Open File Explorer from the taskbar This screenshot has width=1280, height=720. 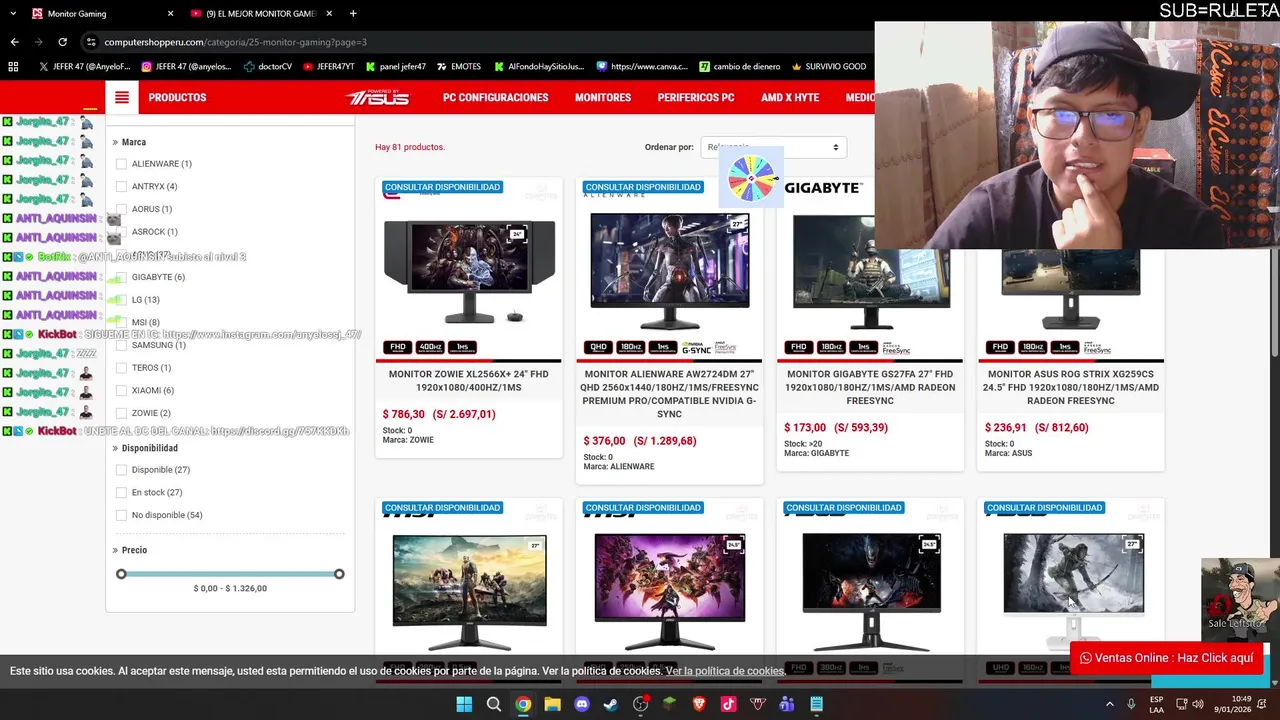[x=552, y=704]
